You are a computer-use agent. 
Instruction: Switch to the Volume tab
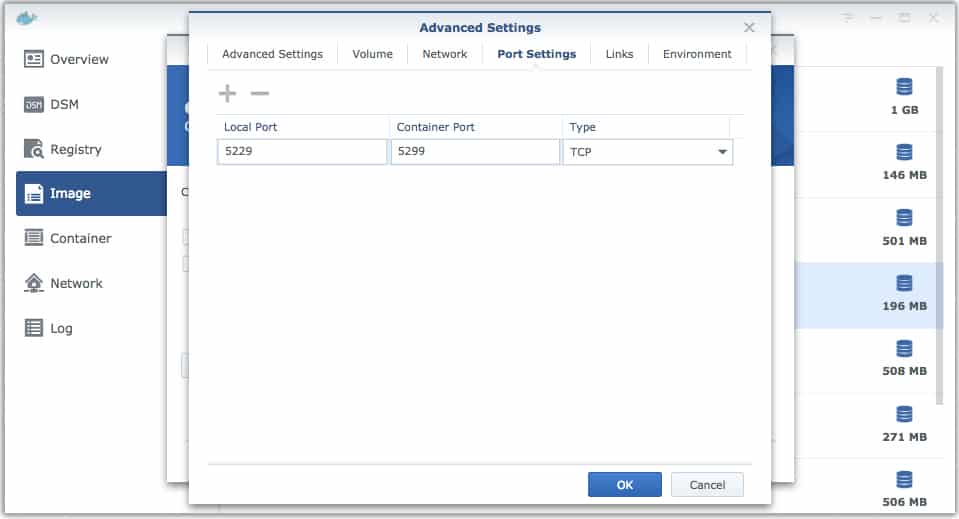(x=372, y=54)
